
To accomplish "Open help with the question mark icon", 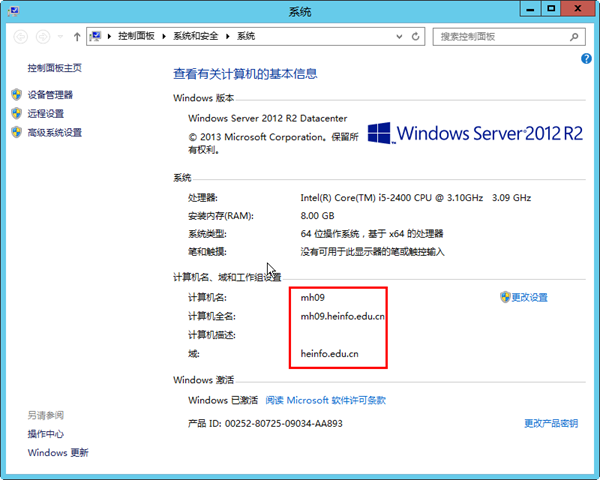I will [586, 59].
